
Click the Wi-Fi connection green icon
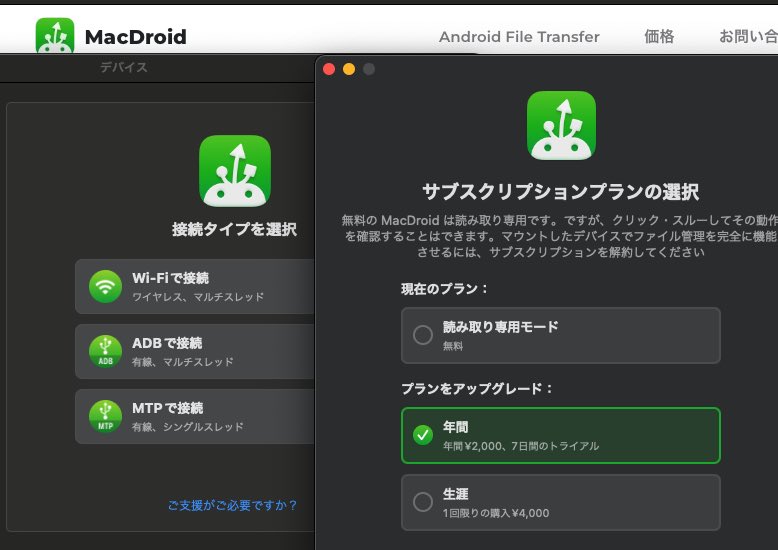coord(105,286)
